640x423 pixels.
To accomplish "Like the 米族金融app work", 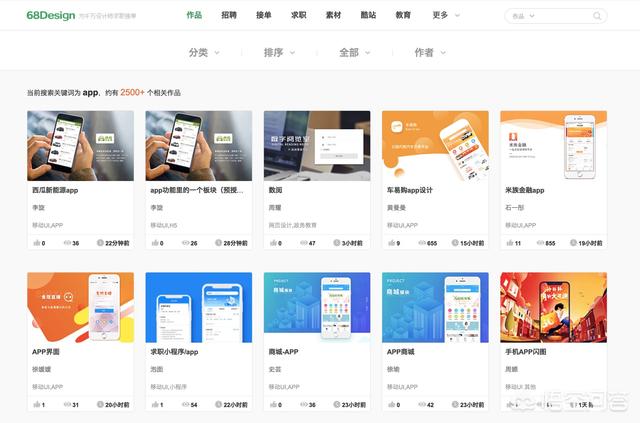I will click(510, 243).
